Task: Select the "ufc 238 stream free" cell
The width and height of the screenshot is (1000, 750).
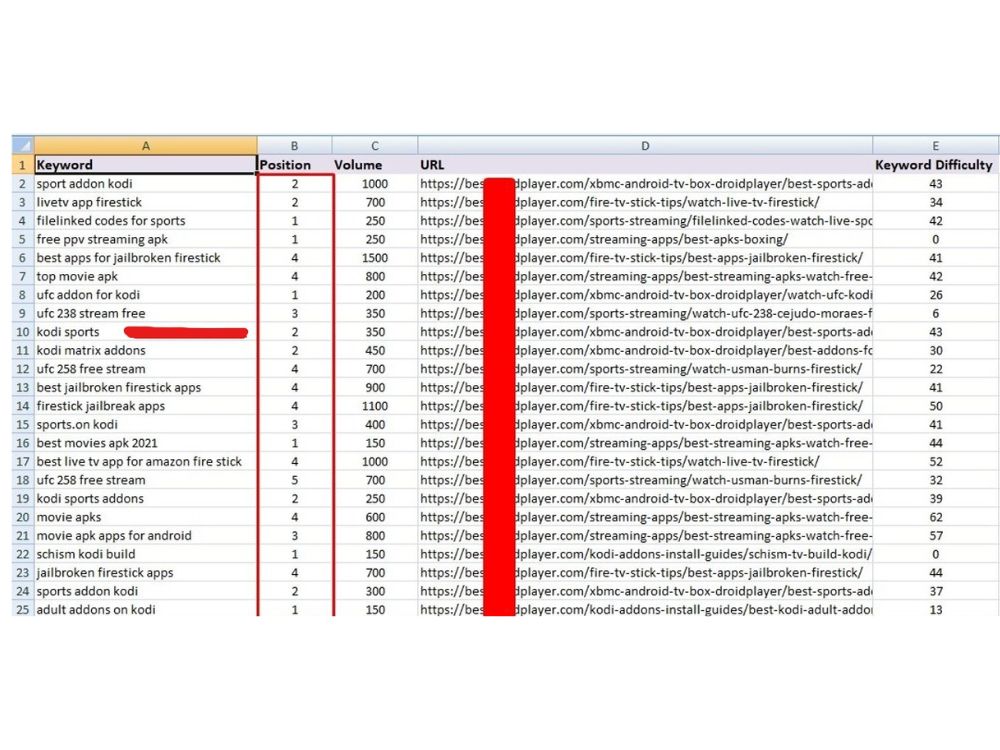Action: (x=145, y=313)
